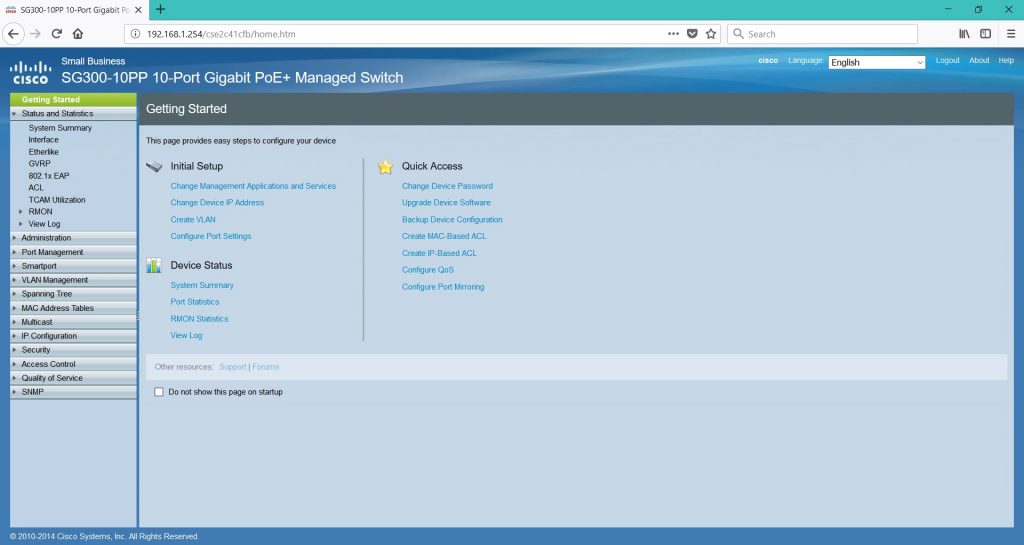Show site information icon in address bar
Screen dimensions: 1024x545
(x=135, y=34)
